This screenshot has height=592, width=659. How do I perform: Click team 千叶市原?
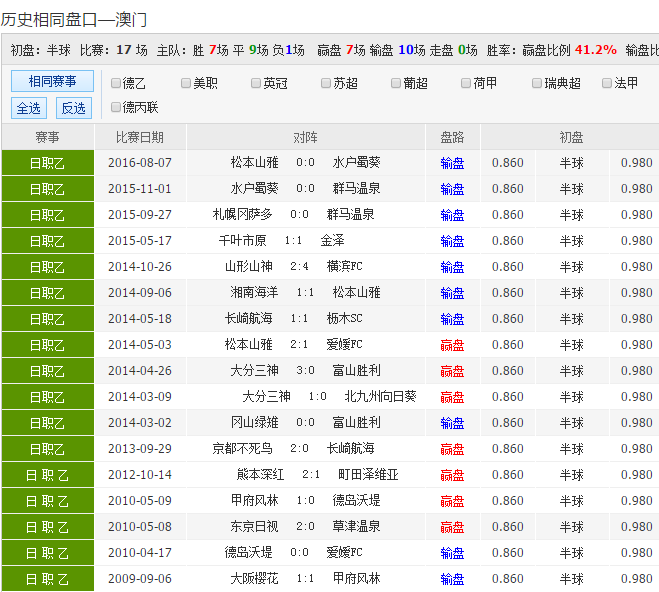pos(243,241)
